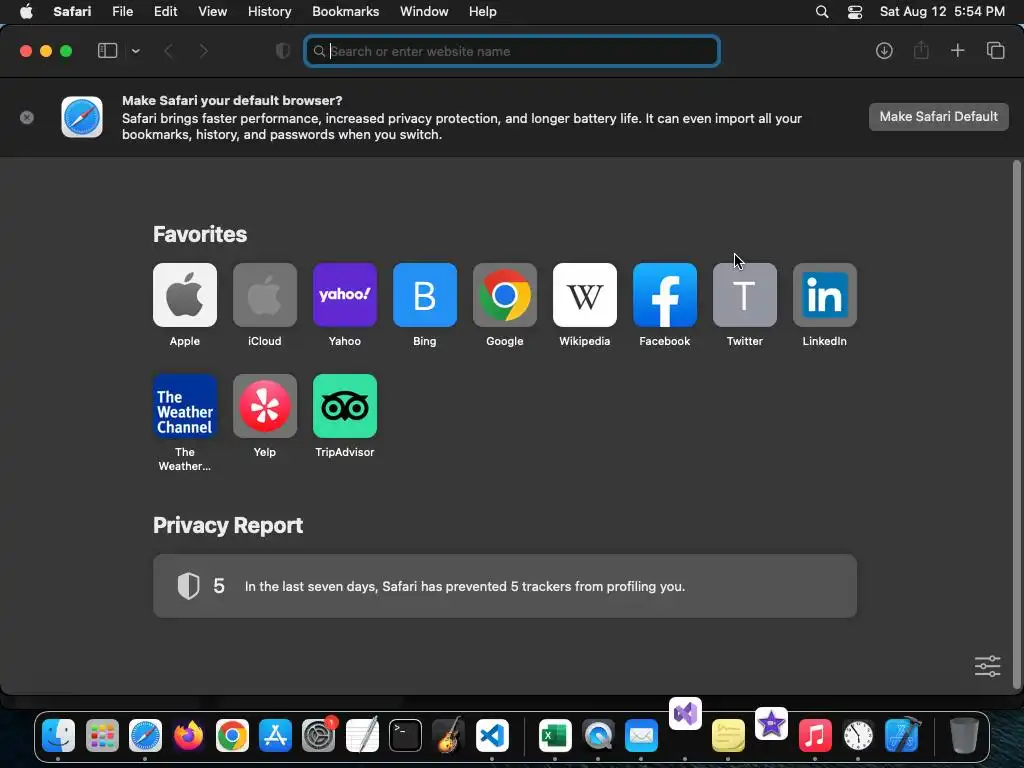
Task: Open the Help menu
Action: [x=483, y=12]
